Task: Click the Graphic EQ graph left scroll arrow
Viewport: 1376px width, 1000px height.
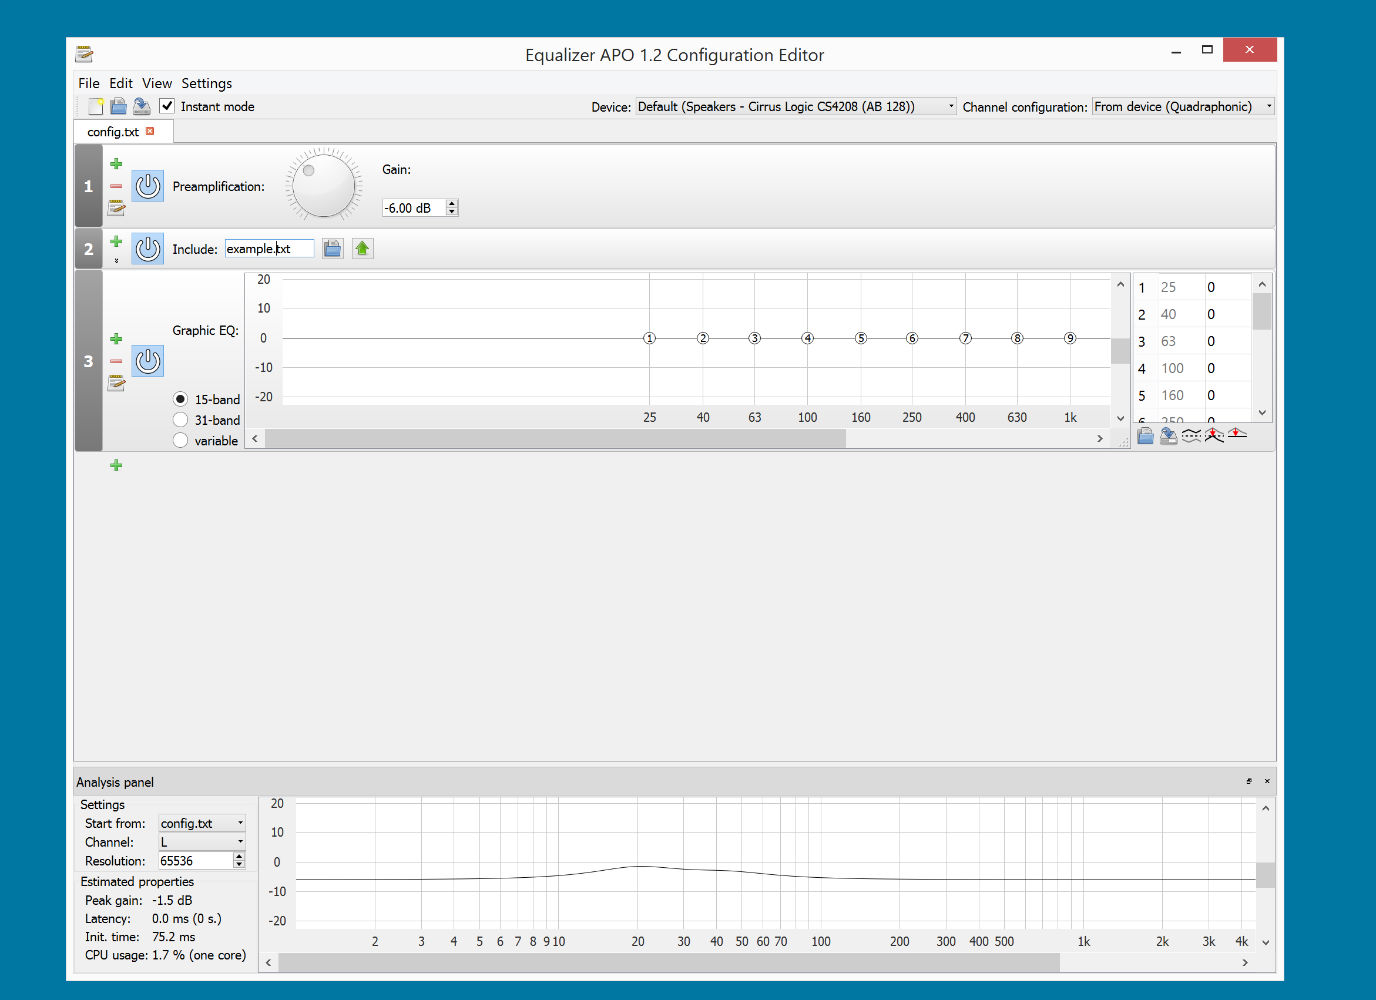Action: 255,439
